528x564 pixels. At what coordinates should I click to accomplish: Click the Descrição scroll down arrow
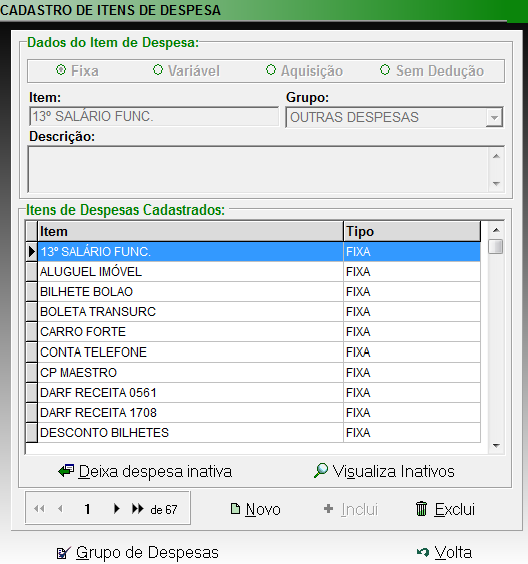pyautogui.click(x=496, y=184)
